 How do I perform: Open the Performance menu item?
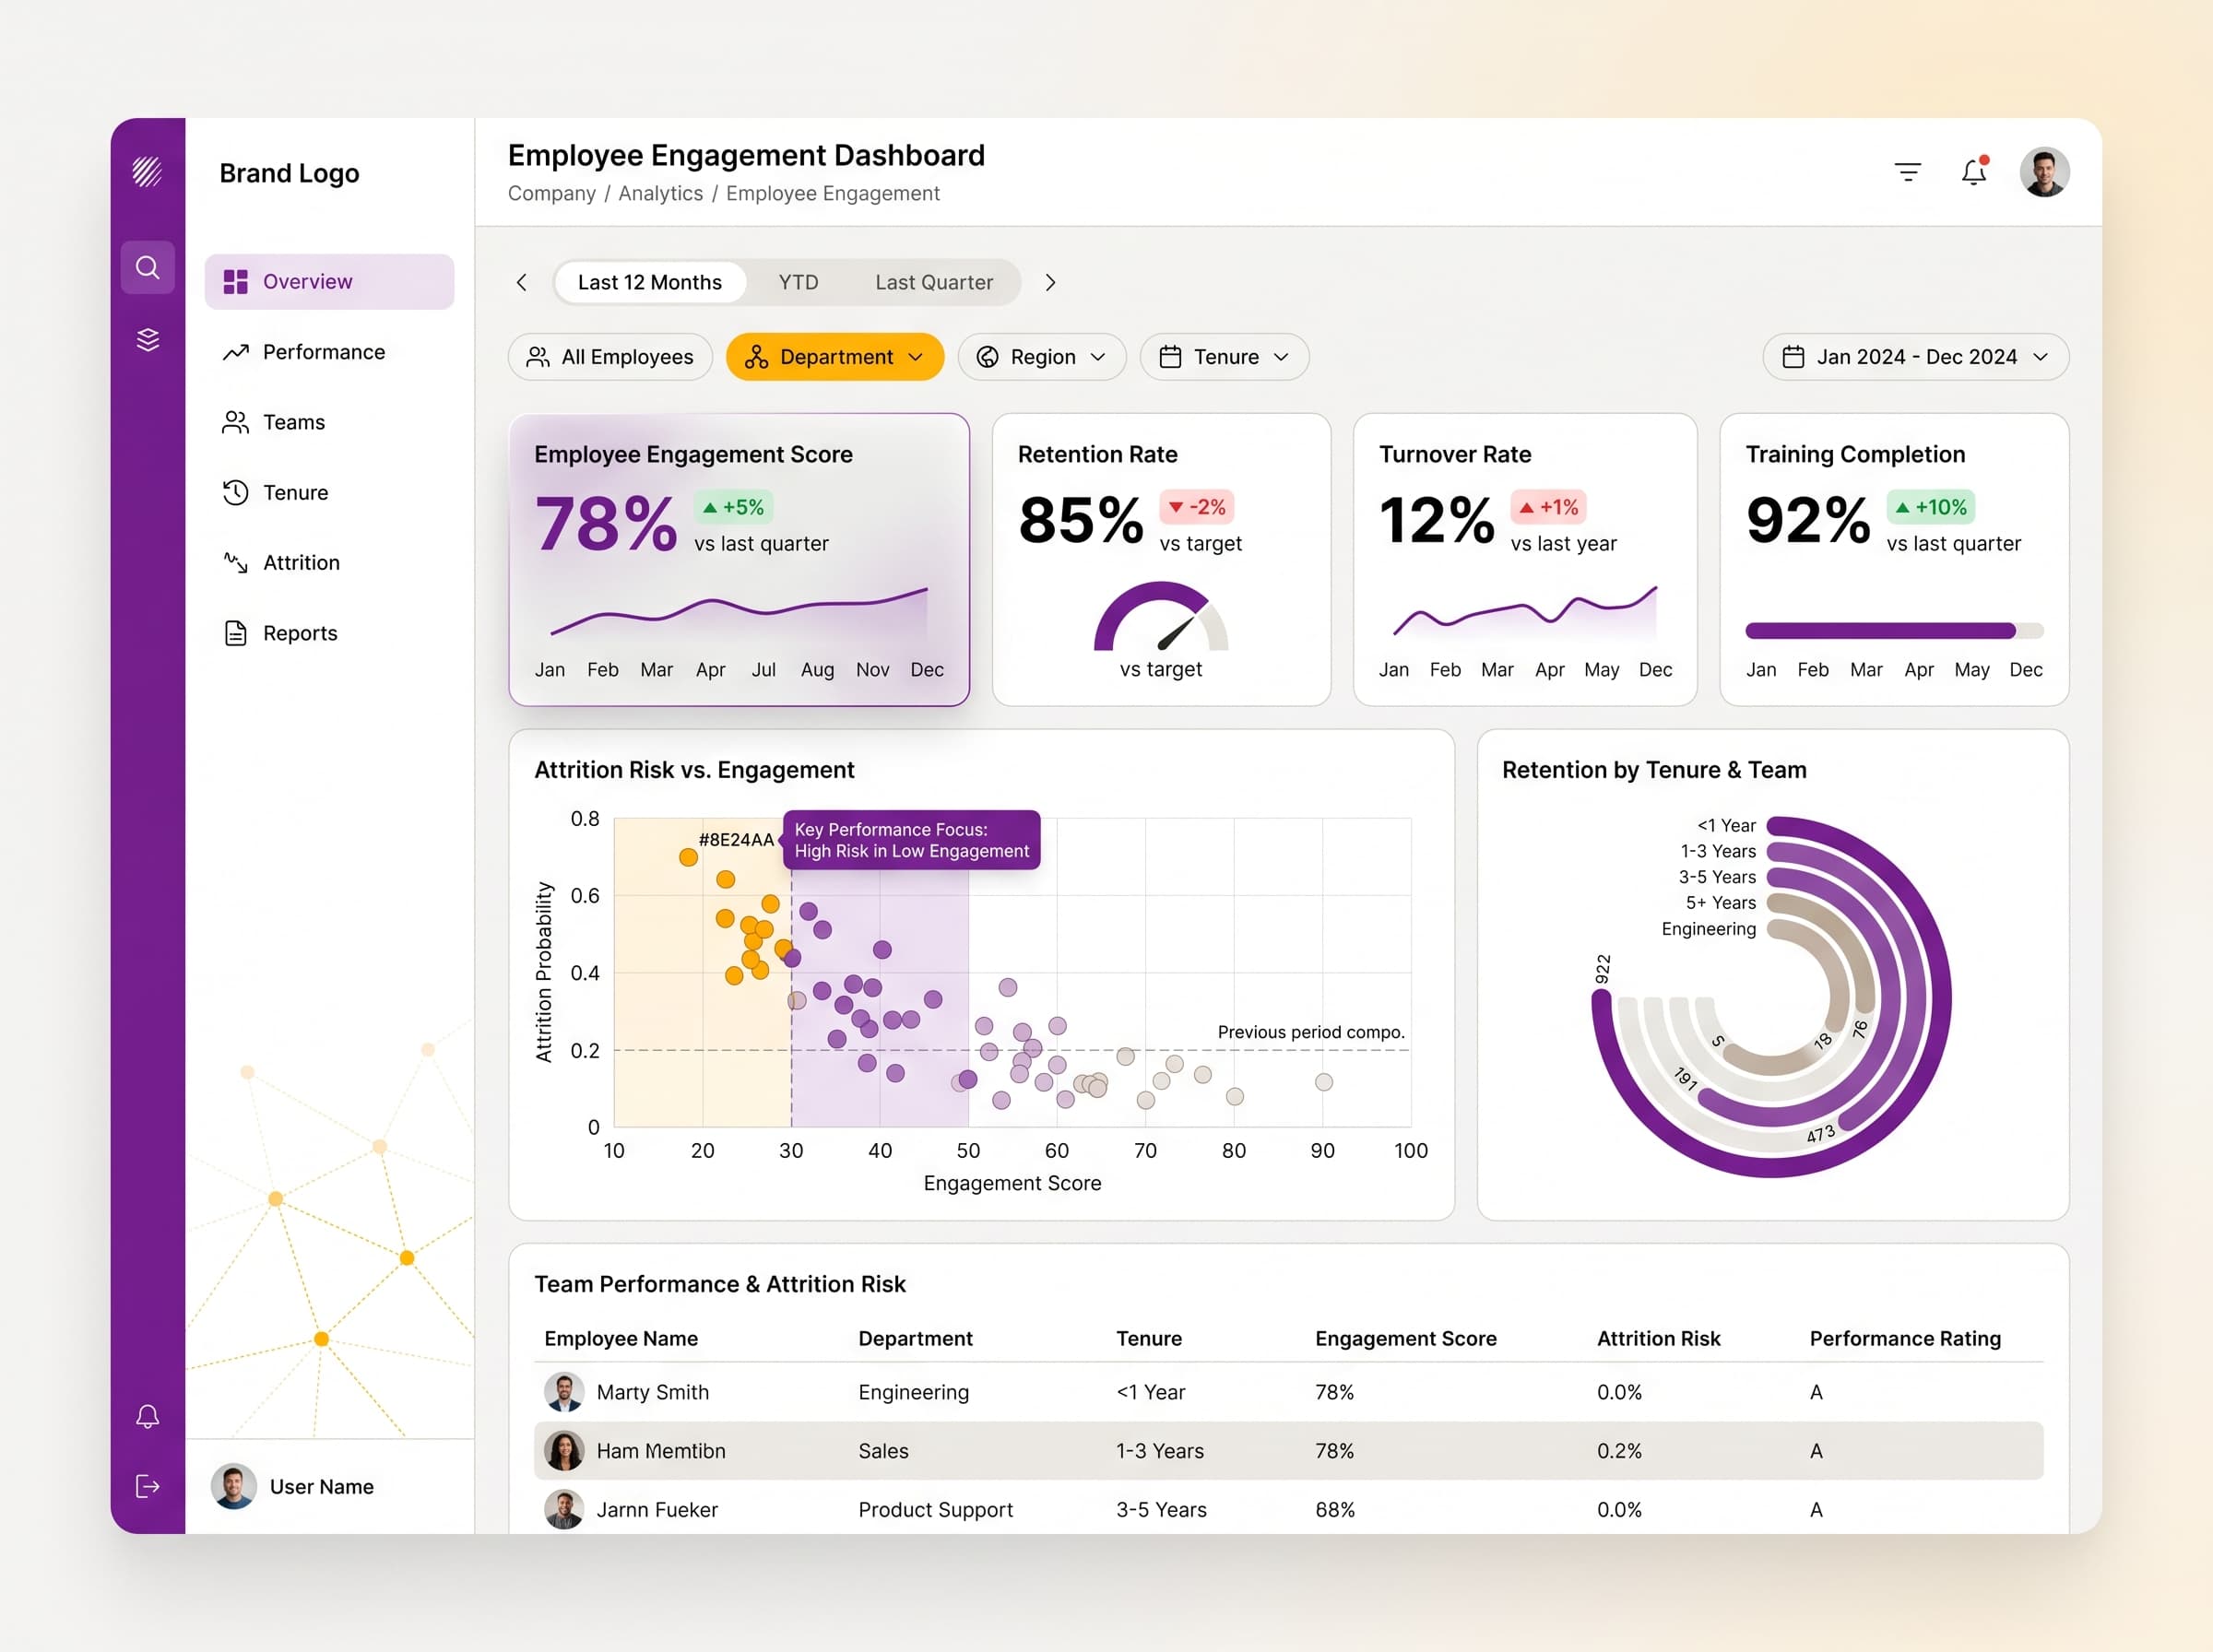[x=329, y=352]
